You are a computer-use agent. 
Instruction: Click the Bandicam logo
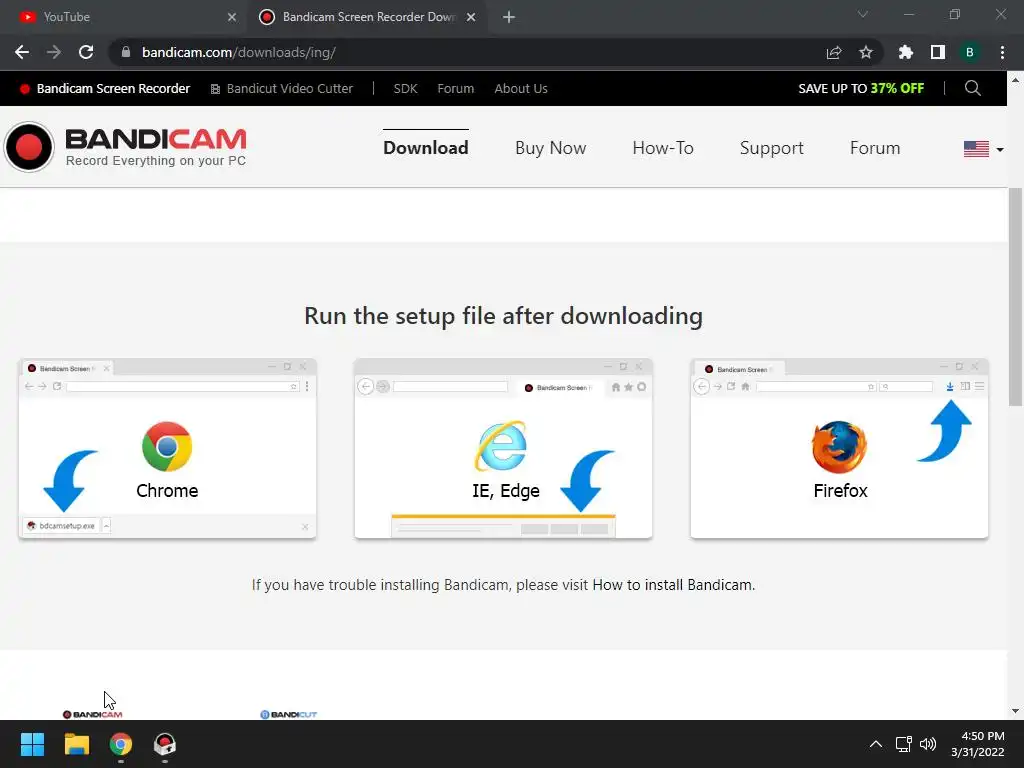[125, 147]
